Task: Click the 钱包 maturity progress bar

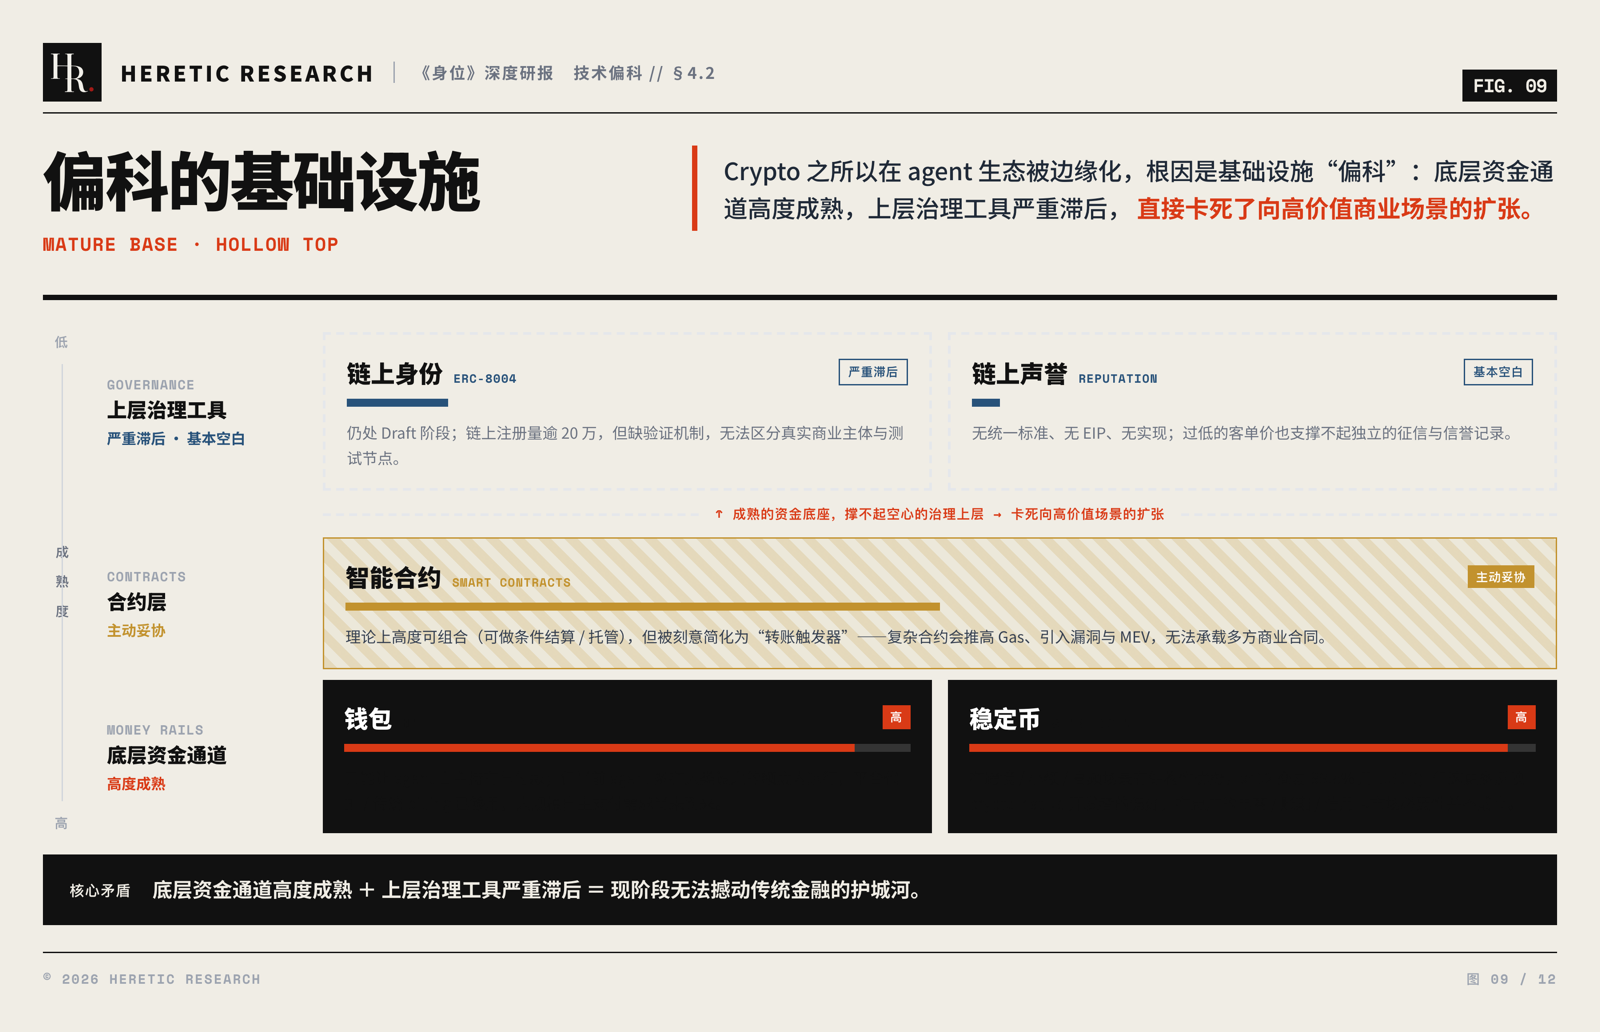Action: click(x=627, y=748)
